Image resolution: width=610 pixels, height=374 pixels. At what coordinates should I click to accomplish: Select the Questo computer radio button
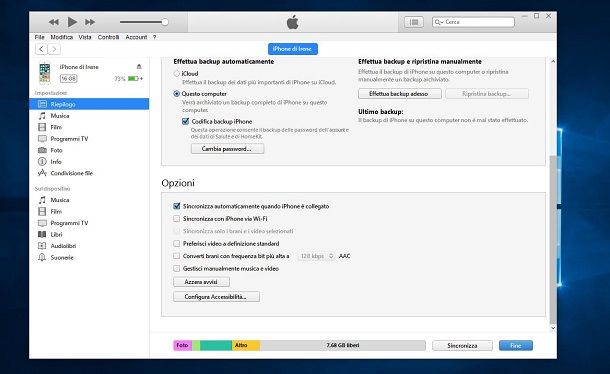[177, 94]
